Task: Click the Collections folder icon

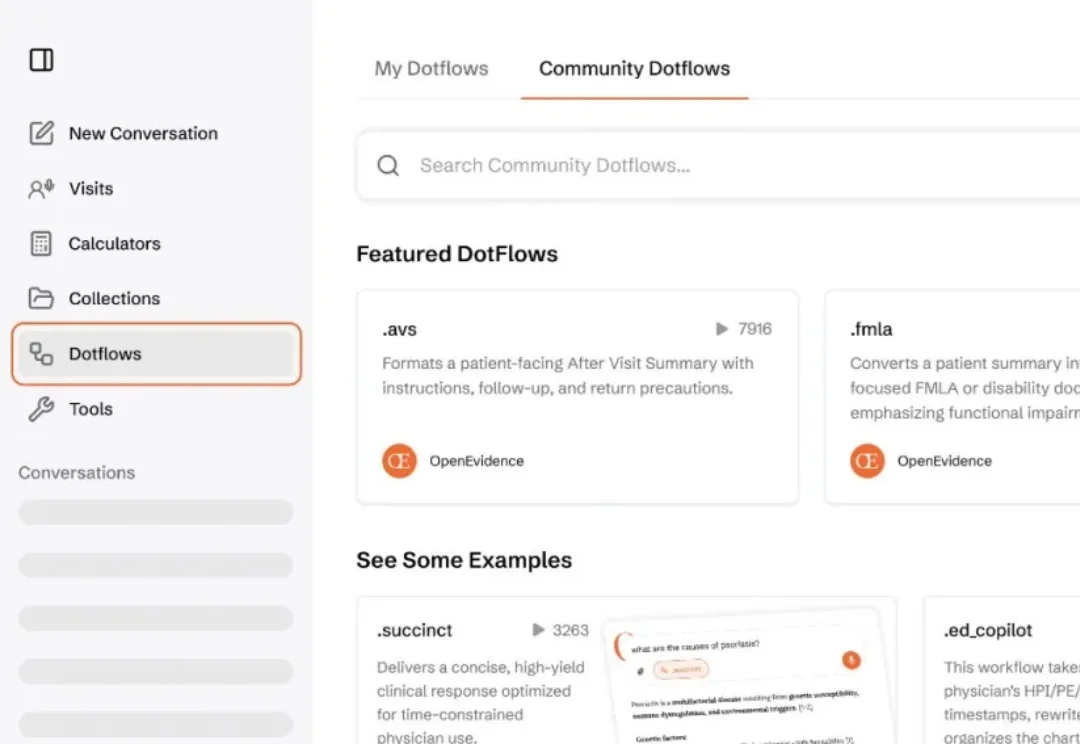Action: pyautogui.click(x=41, y=299)
